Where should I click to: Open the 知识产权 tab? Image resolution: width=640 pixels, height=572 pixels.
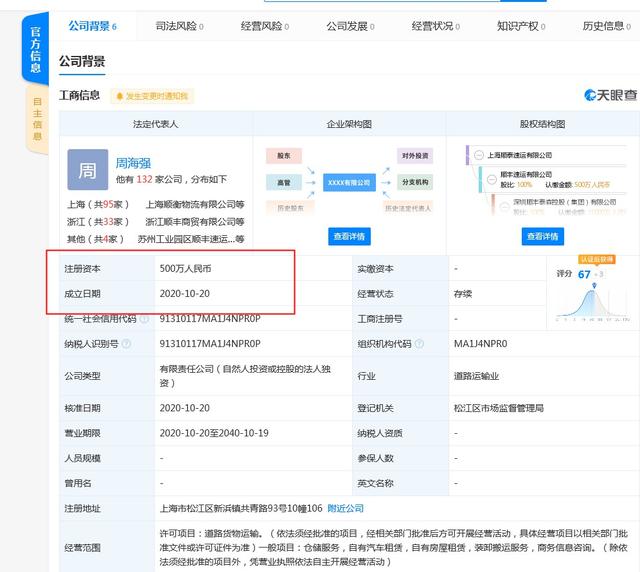521,26
